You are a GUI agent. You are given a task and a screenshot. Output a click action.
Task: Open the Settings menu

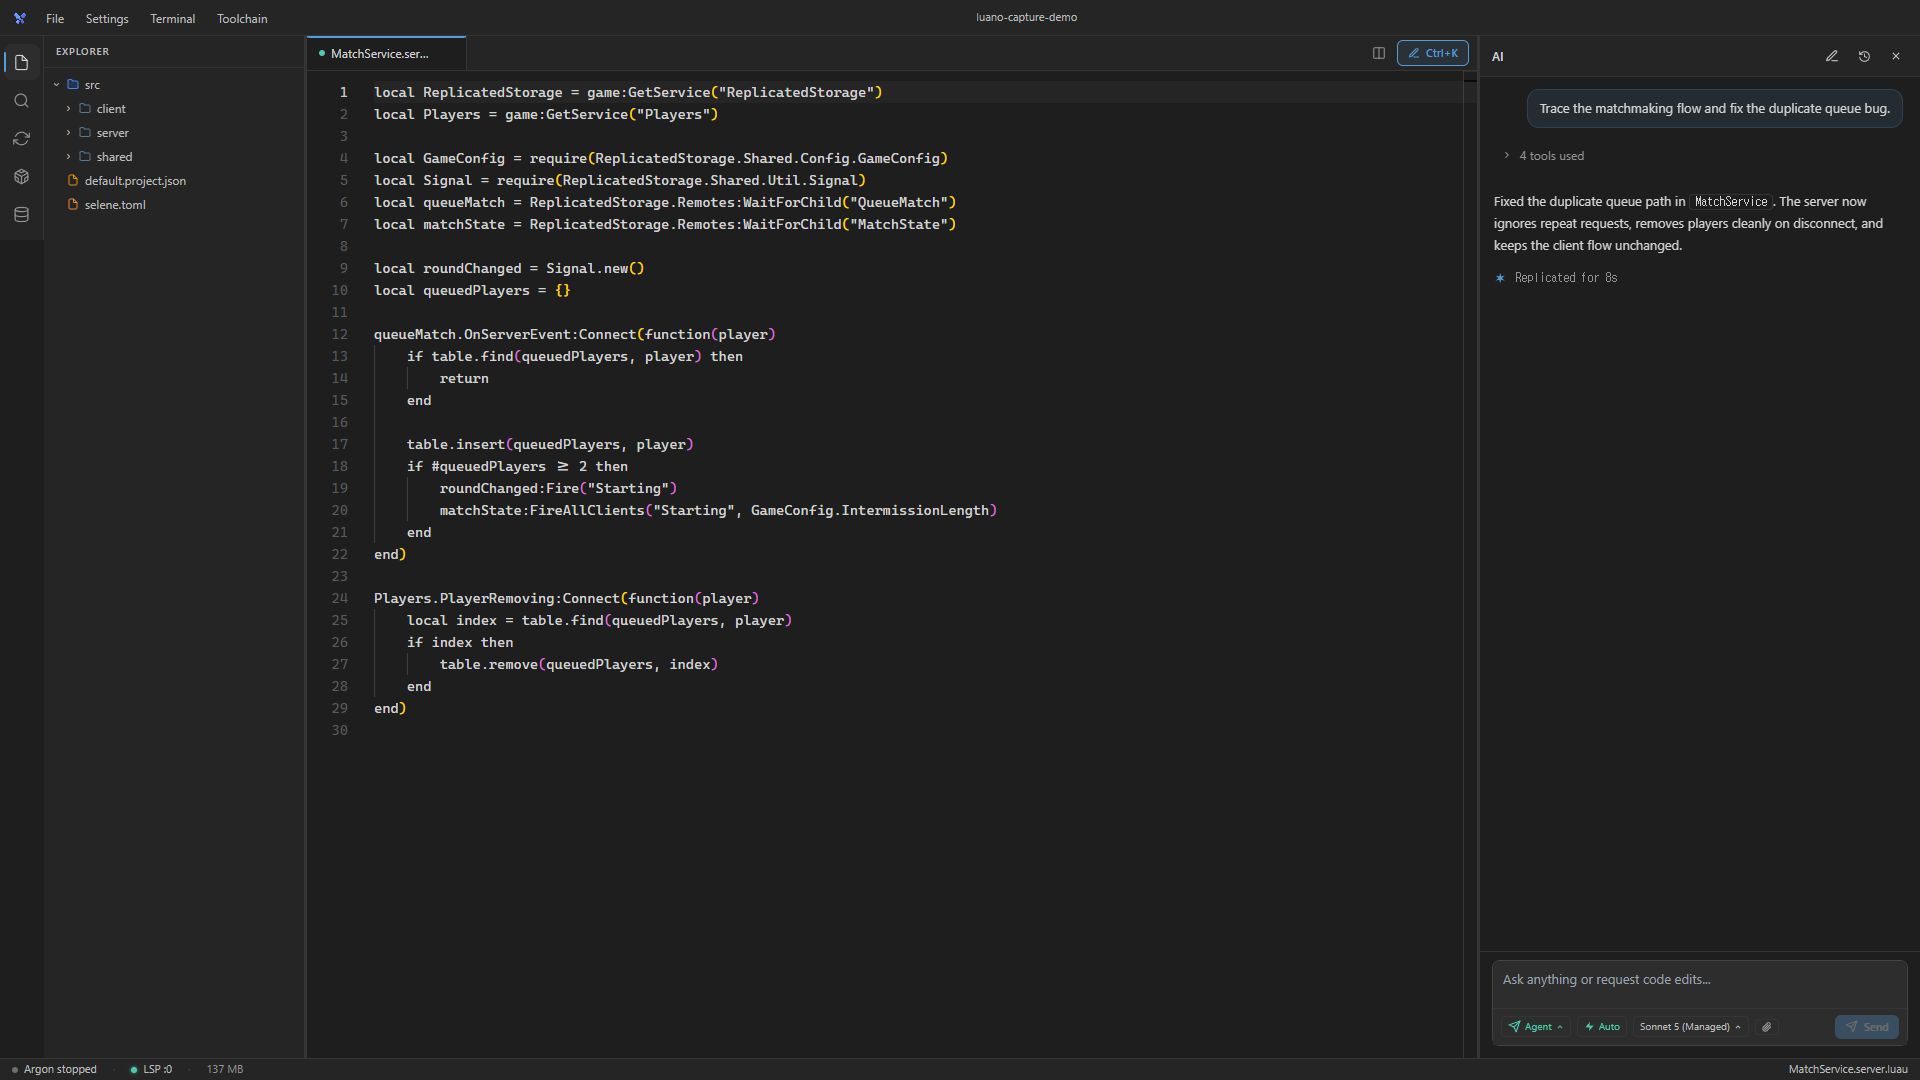107,18
